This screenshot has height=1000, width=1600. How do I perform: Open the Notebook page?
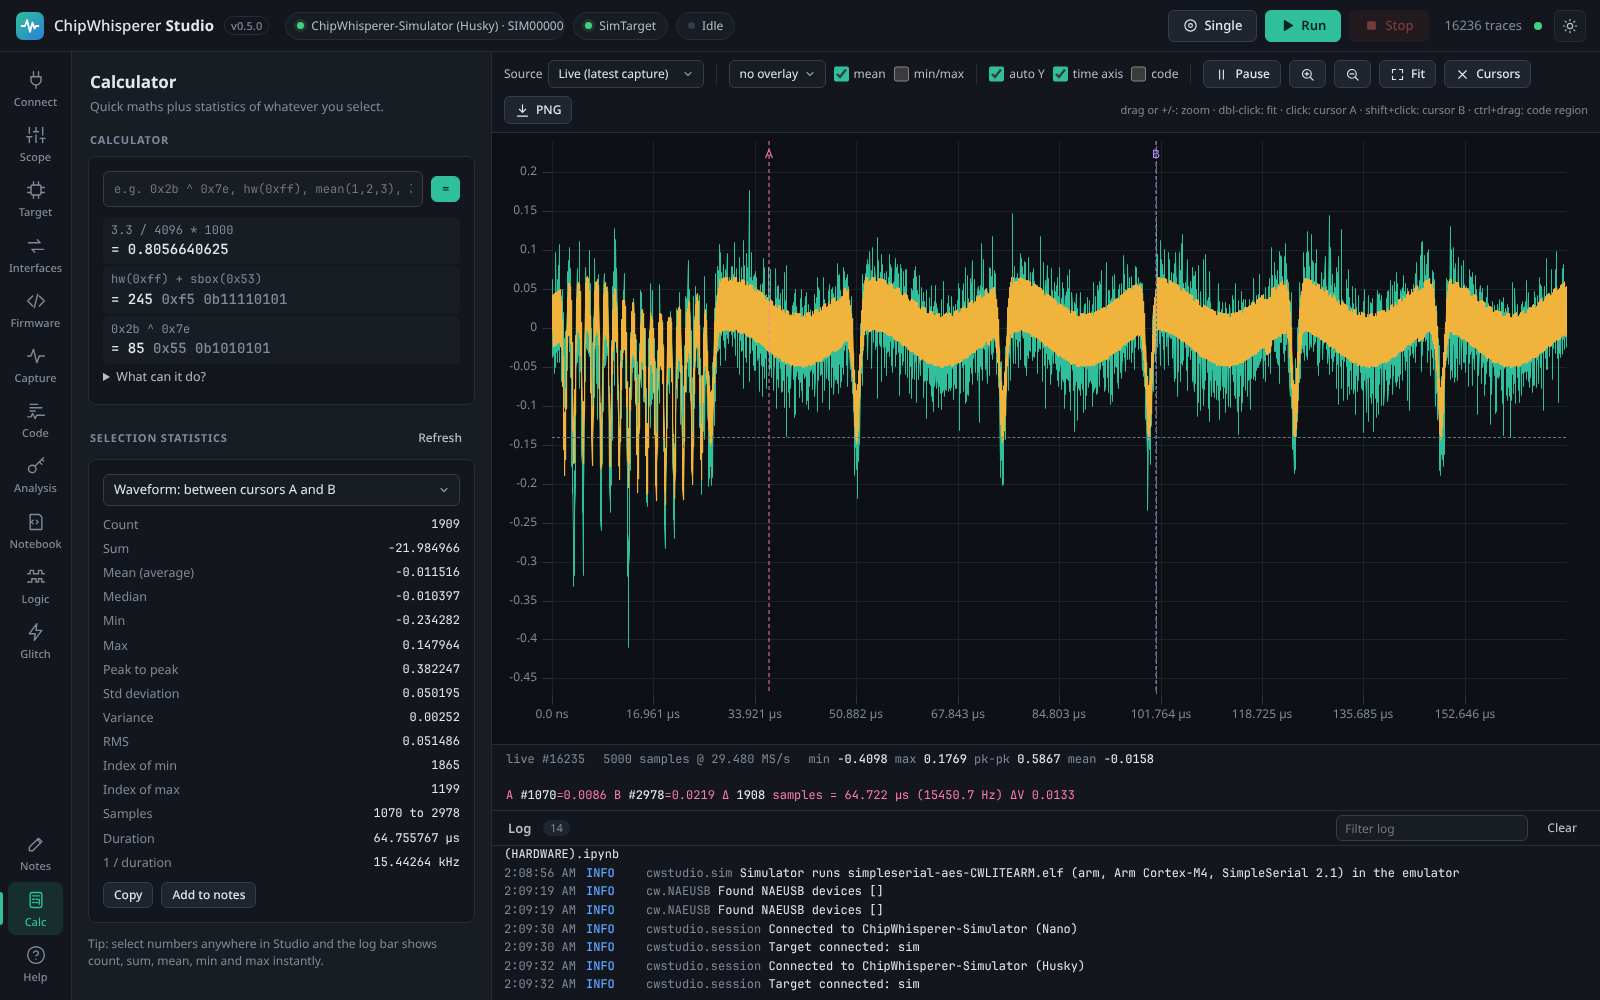[35, 531]
